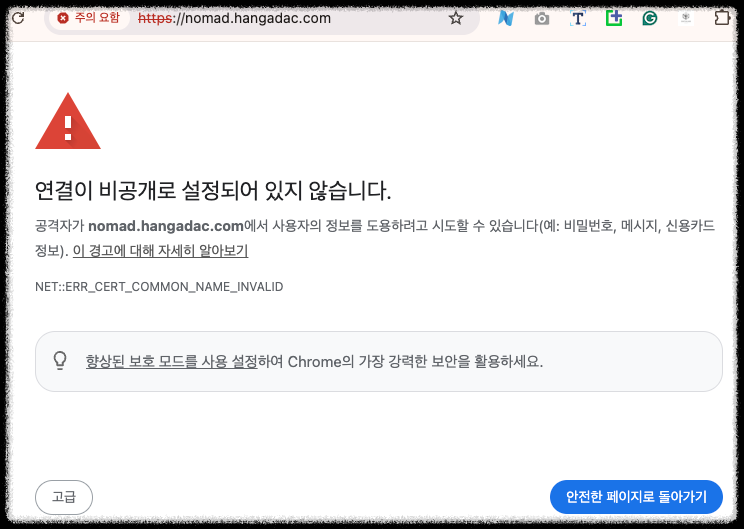The image size is (744, 529).
Task: Open the blue N extension icon
Action: click(x=506, y=19)
